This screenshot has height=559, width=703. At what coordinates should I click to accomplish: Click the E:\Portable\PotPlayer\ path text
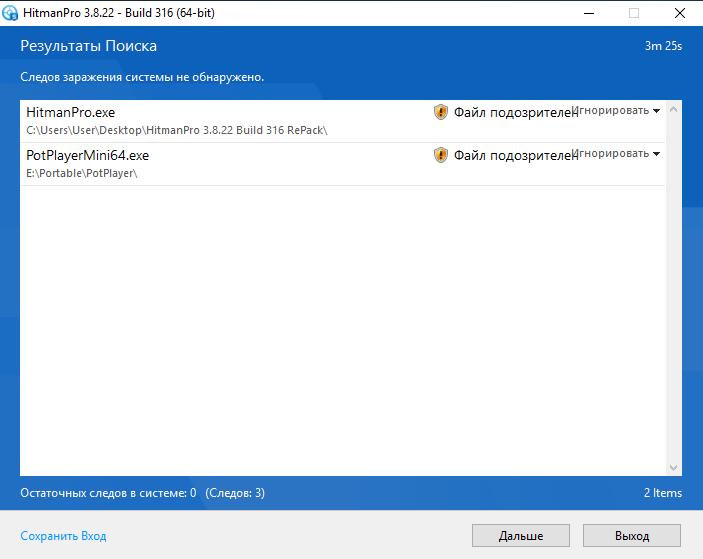[x=82, y=173]
